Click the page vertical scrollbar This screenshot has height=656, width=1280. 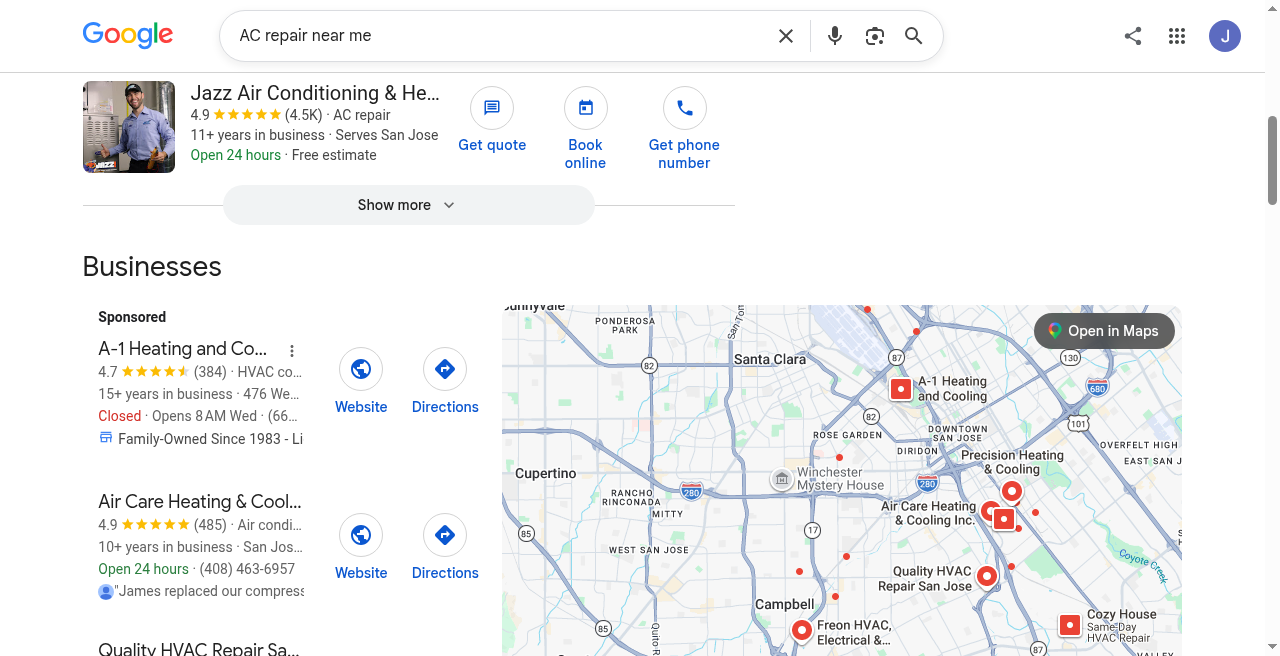1273,160
